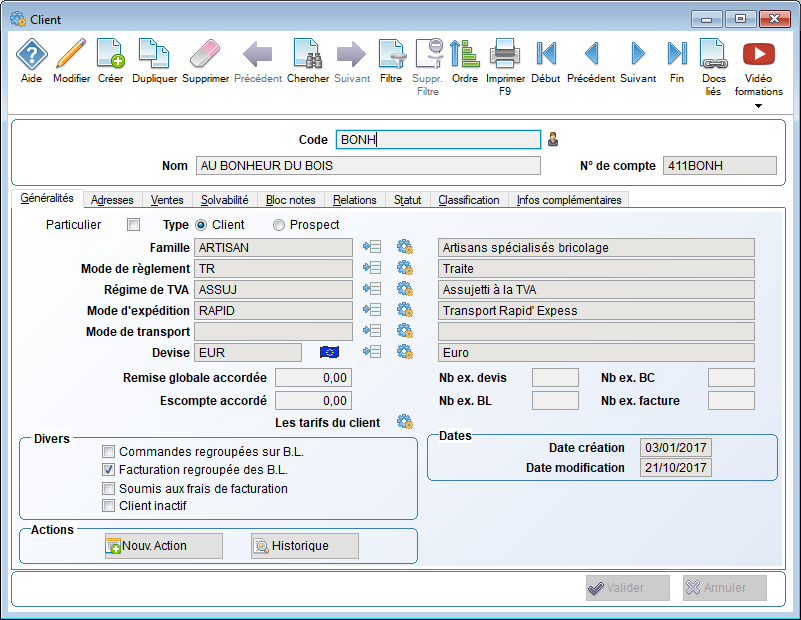This screenshot has height=620, width=801.
Task: Open the Ventes tab
Action: click(x=167, y=200)
